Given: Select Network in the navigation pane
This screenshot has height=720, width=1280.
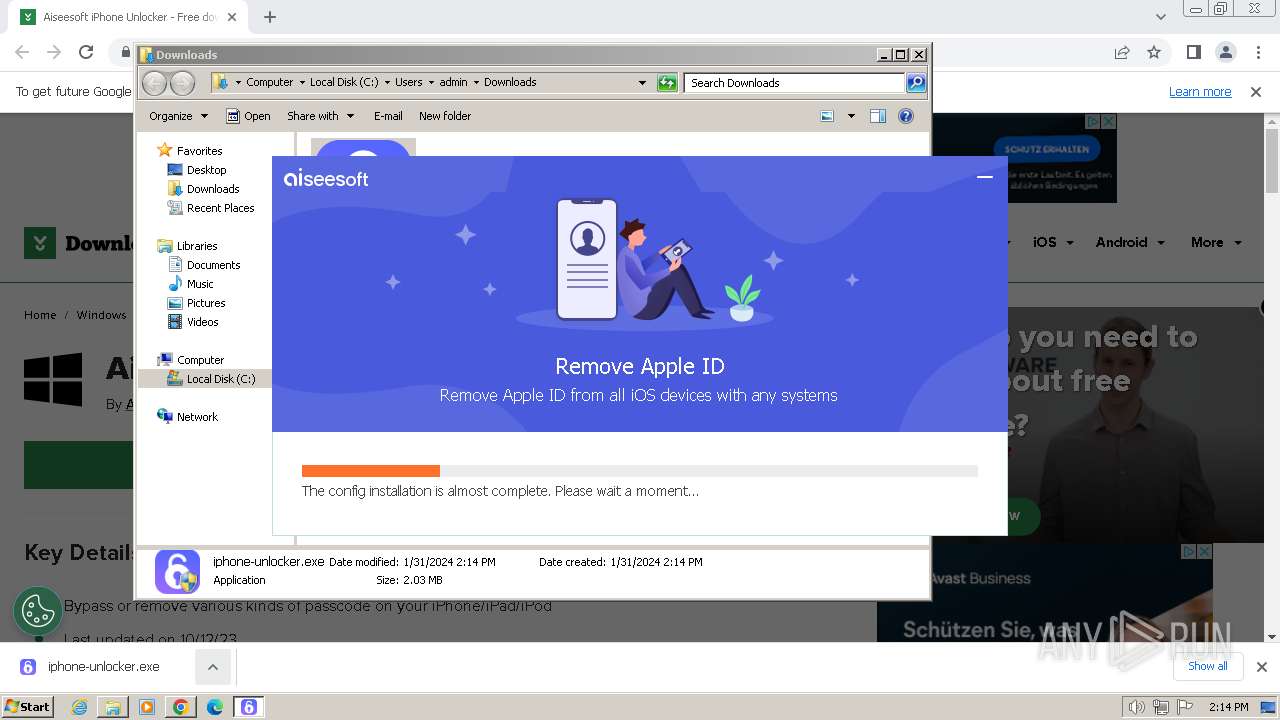Looking at the screenshot, I should (197, 417).
